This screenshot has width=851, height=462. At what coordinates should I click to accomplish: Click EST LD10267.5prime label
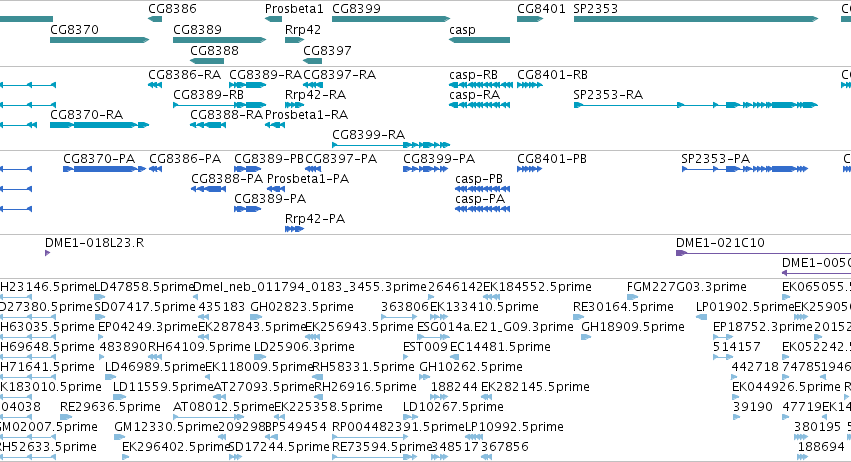point(453,407)
